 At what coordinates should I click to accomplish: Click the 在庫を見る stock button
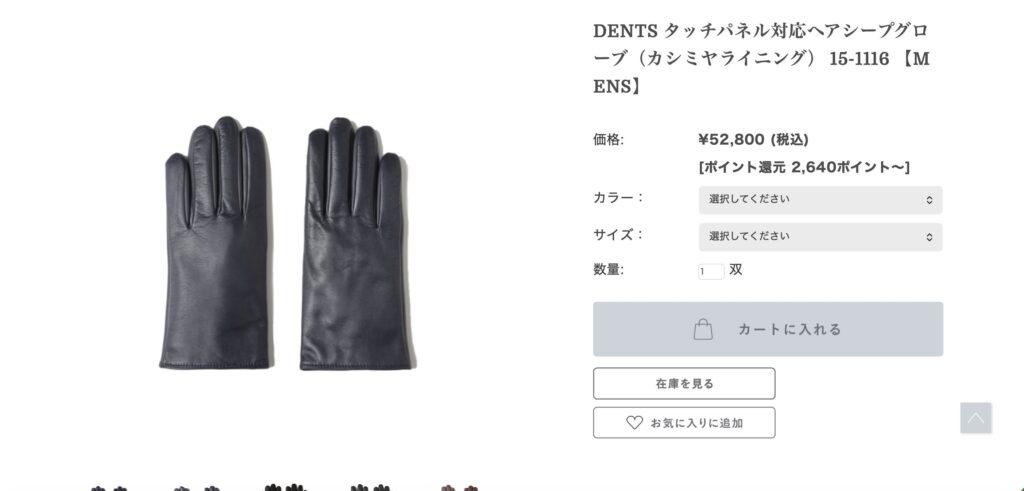684,383
